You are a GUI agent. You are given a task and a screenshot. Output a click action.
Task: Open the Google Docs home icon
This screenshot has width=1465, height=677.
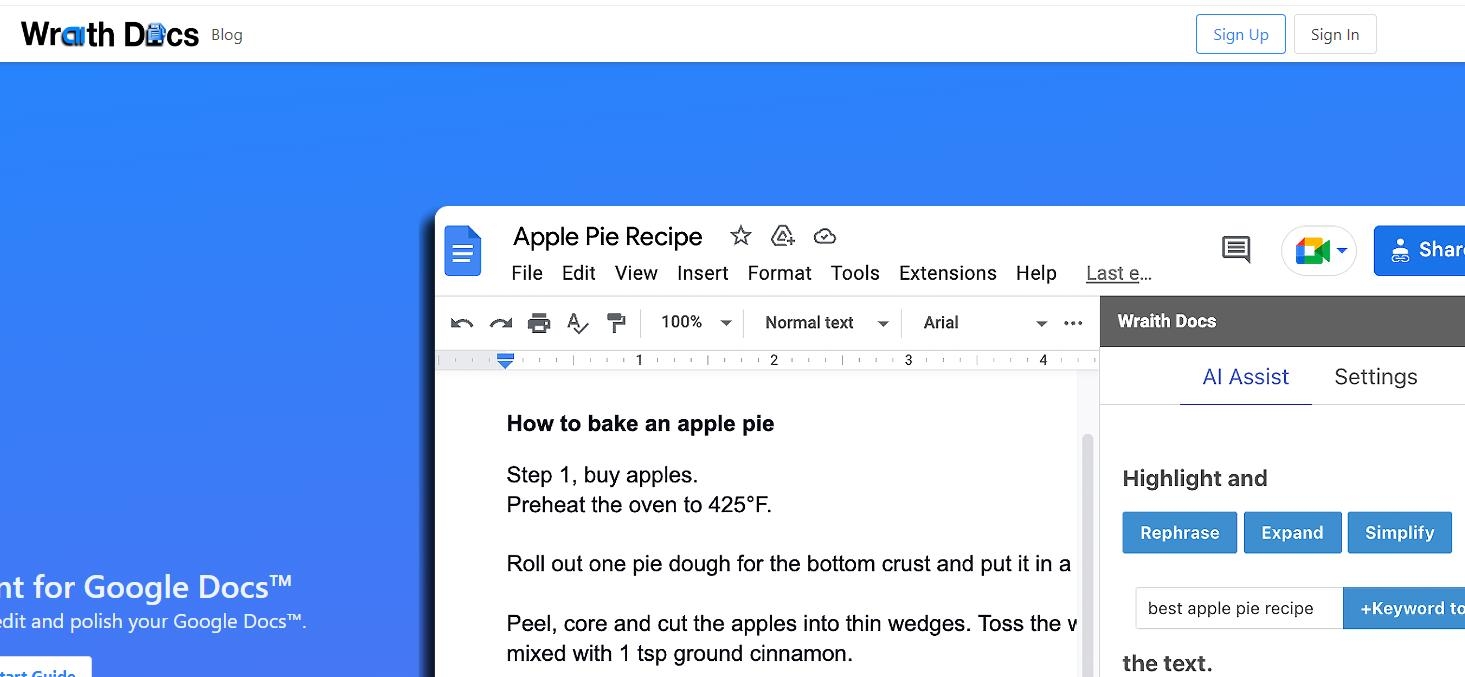(x=463, y=251)
